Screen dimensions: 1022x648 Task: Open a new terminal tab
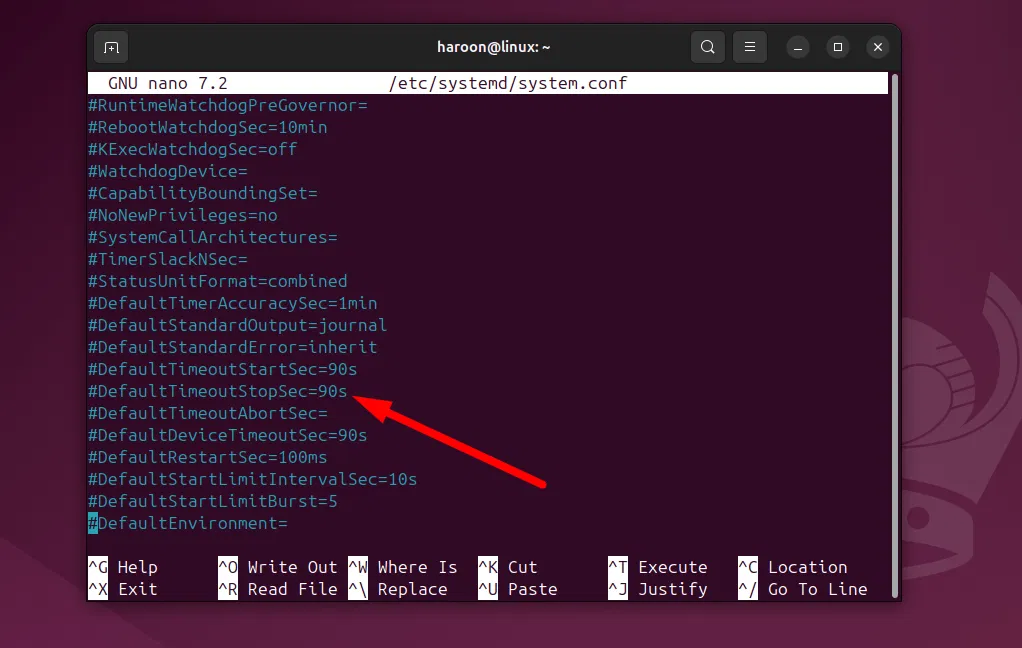[110, 47]
